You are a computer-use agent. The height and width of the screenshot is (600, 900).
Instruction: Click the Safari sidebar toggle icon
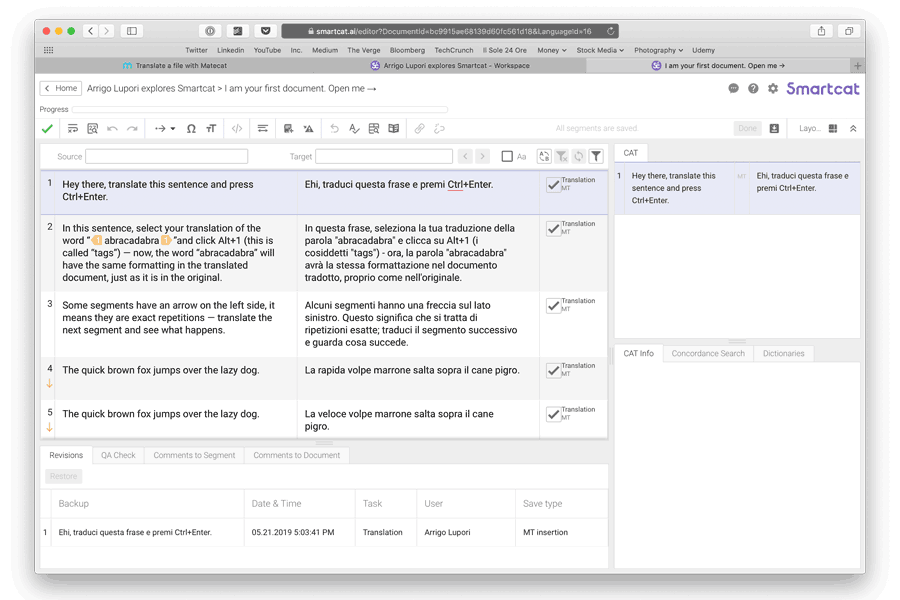click(x=132, y=31)
